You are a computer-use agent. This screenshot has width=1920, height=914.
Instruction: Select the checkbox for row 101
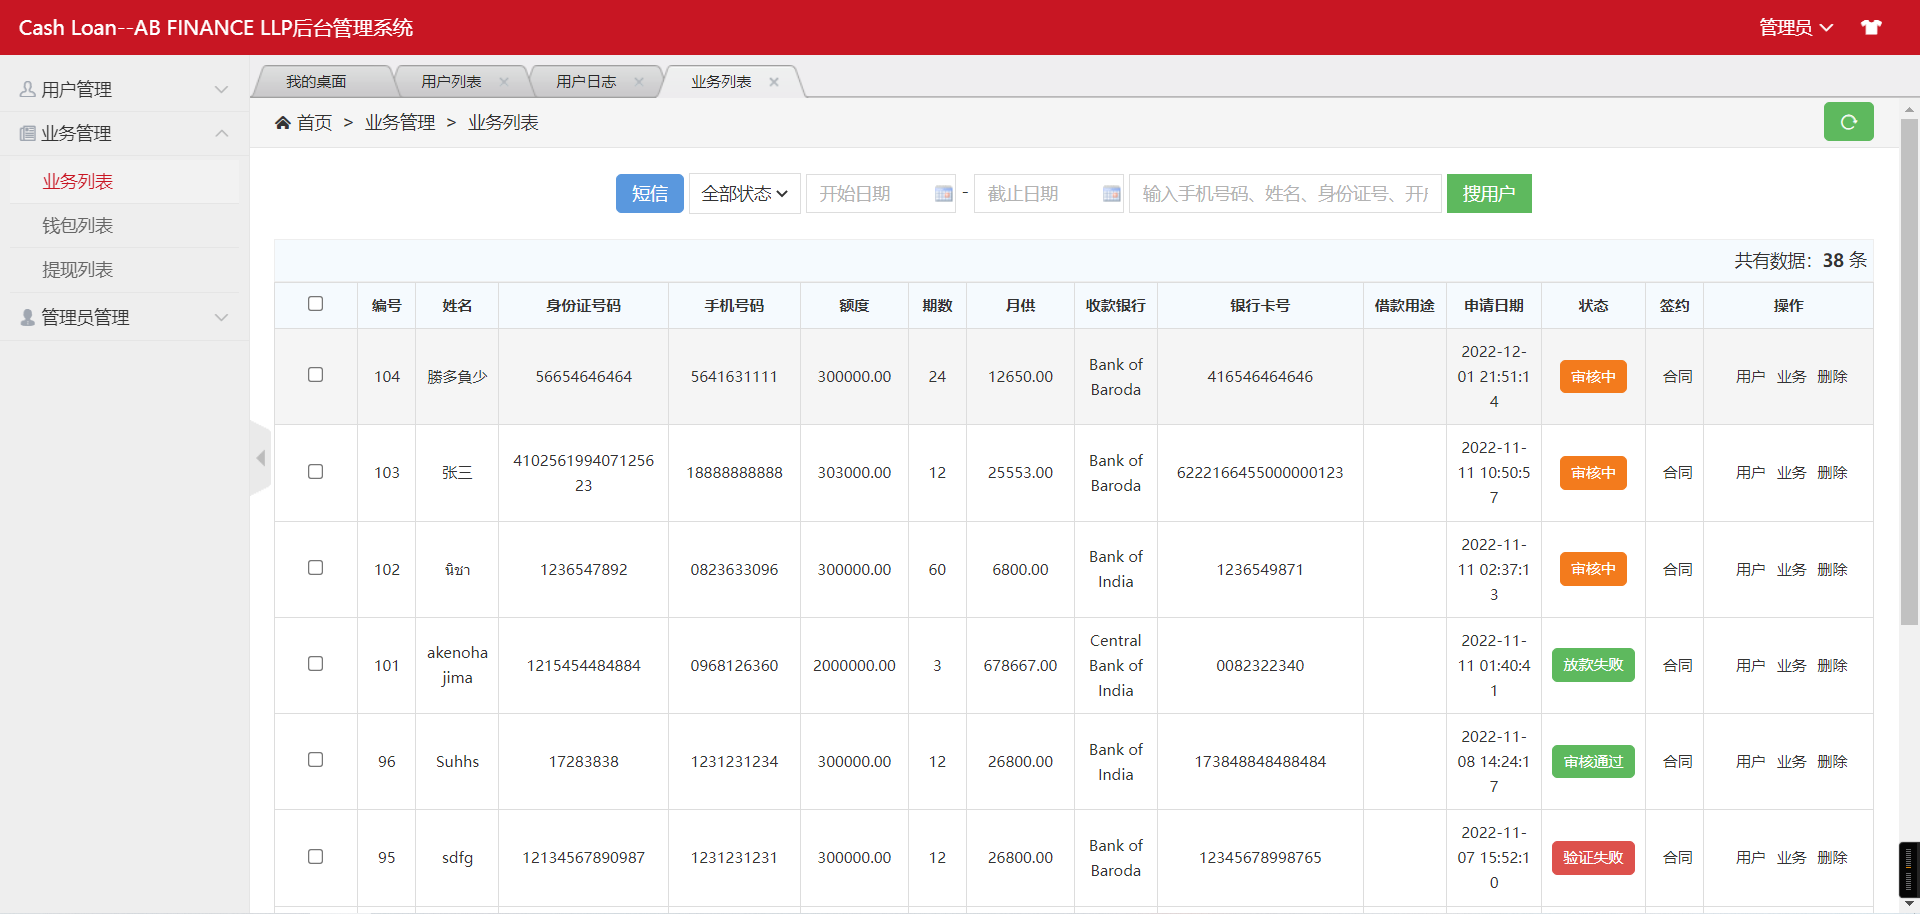316,664
